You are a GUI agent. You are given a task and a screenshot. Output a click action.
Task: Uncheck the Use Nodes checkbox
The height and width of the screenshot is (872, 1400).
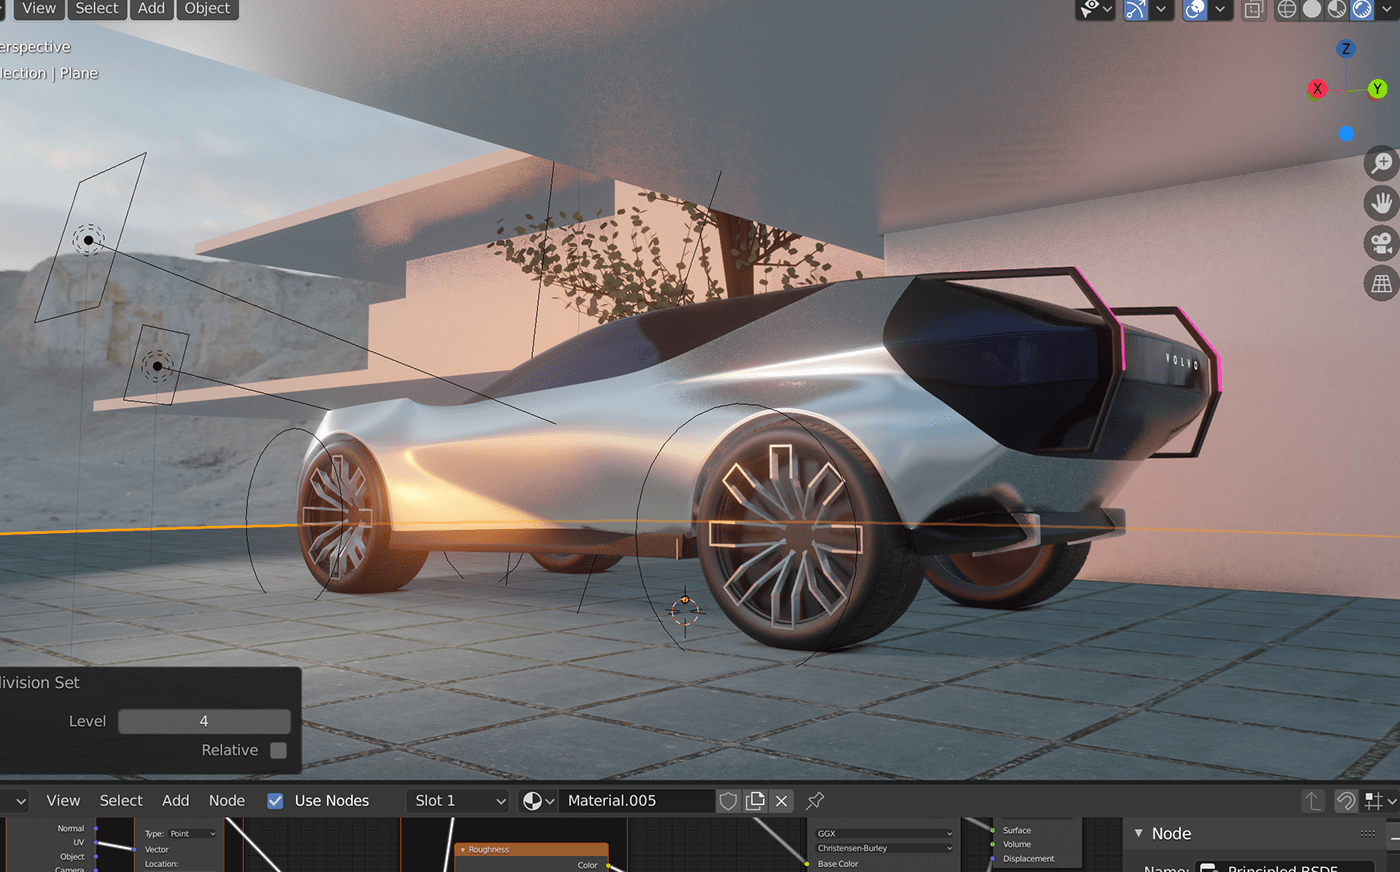pyautogui.click(x=275, y=801)
